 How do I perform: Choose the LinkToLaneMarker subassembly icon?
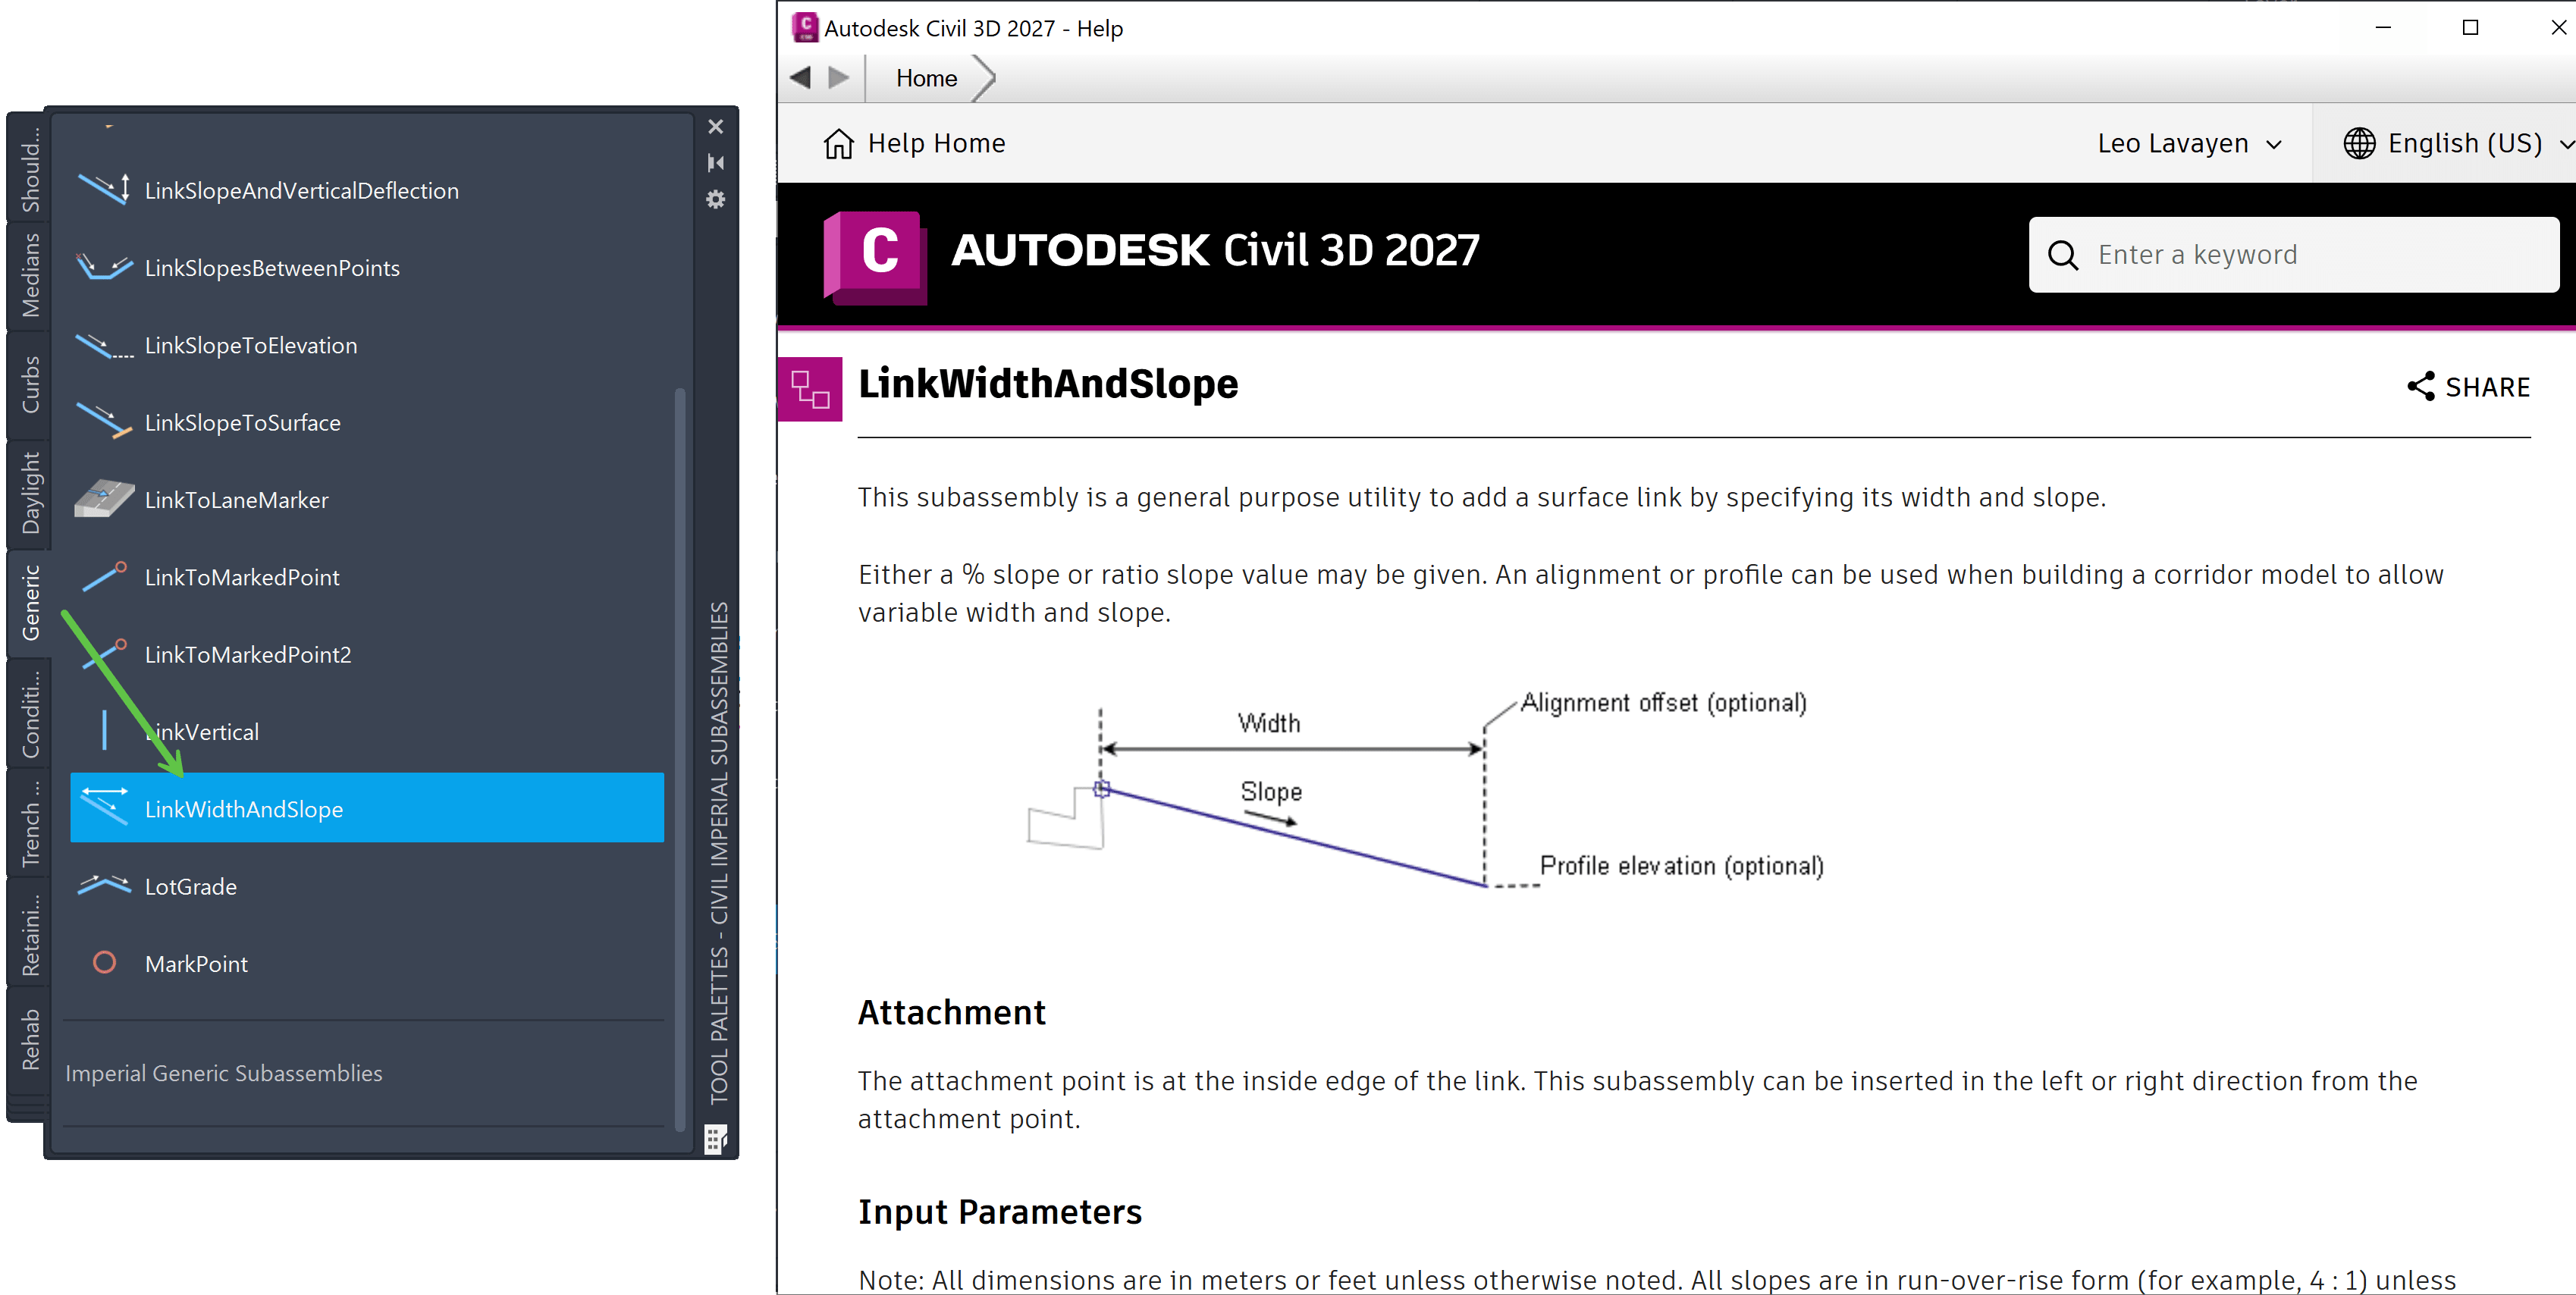104,499
